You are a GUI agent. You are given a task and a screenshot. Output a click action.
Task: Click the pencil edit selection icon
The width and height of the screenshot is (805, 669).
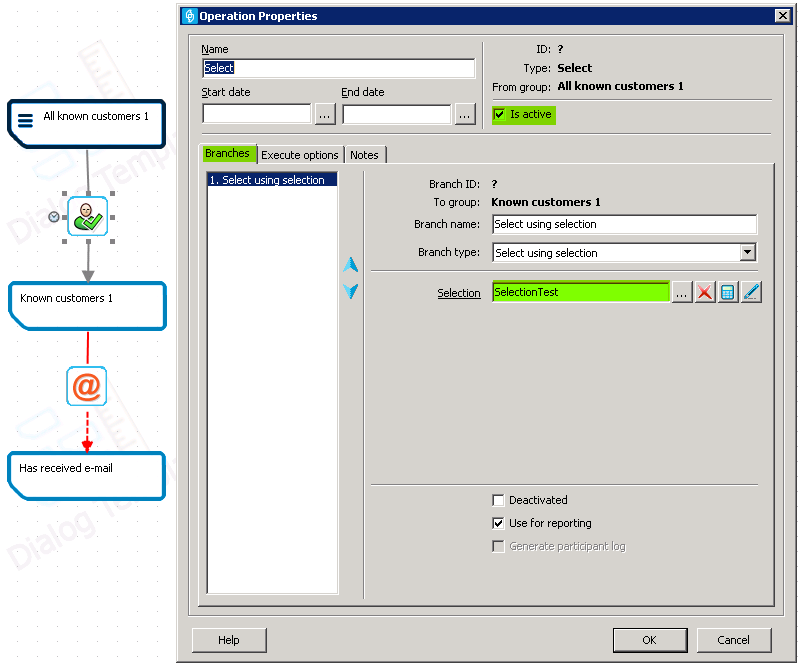pyautogui.click(x=751, y=292)
